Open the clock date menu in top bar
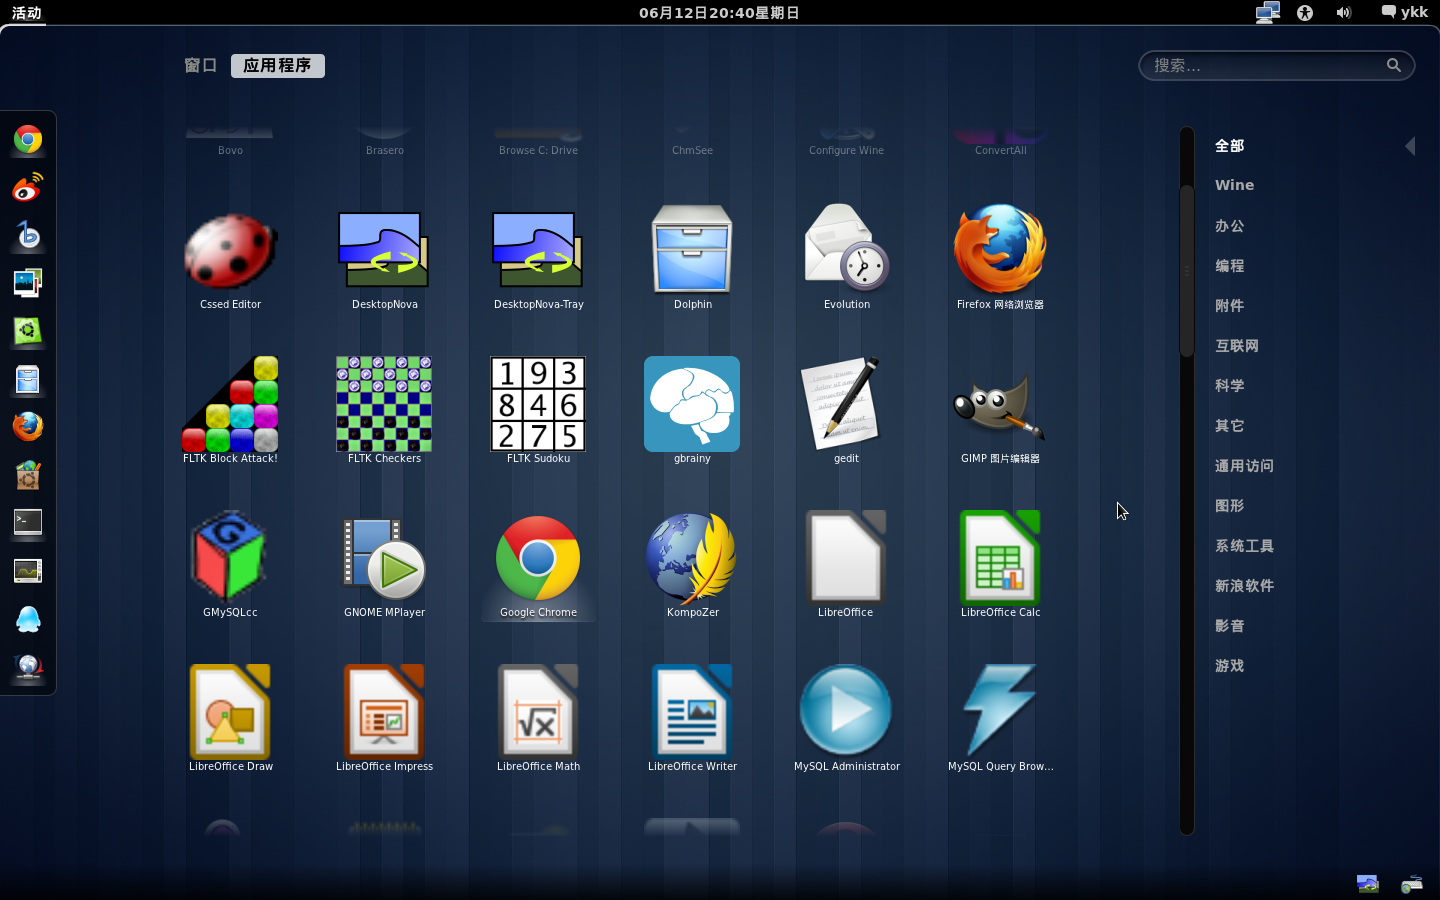This screenshot has height=900, width=1440. click(x=719, y=13)
